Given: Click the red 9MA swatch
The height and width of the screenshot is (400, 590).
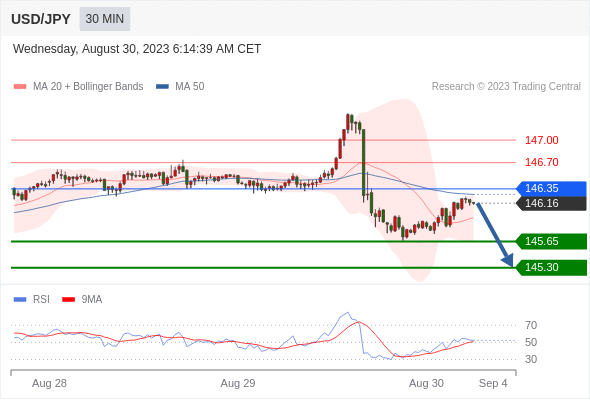Looking at the screenshot, I should [68, 300].
